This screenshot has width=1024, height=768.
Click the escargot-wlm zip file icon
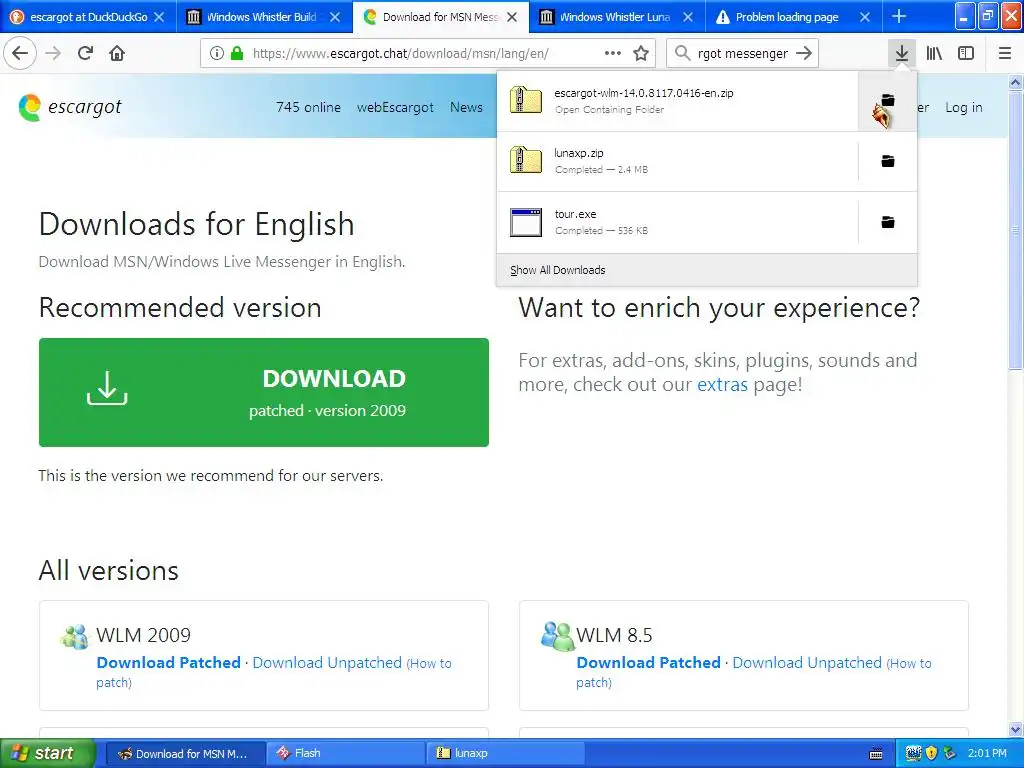pos(526,101)
